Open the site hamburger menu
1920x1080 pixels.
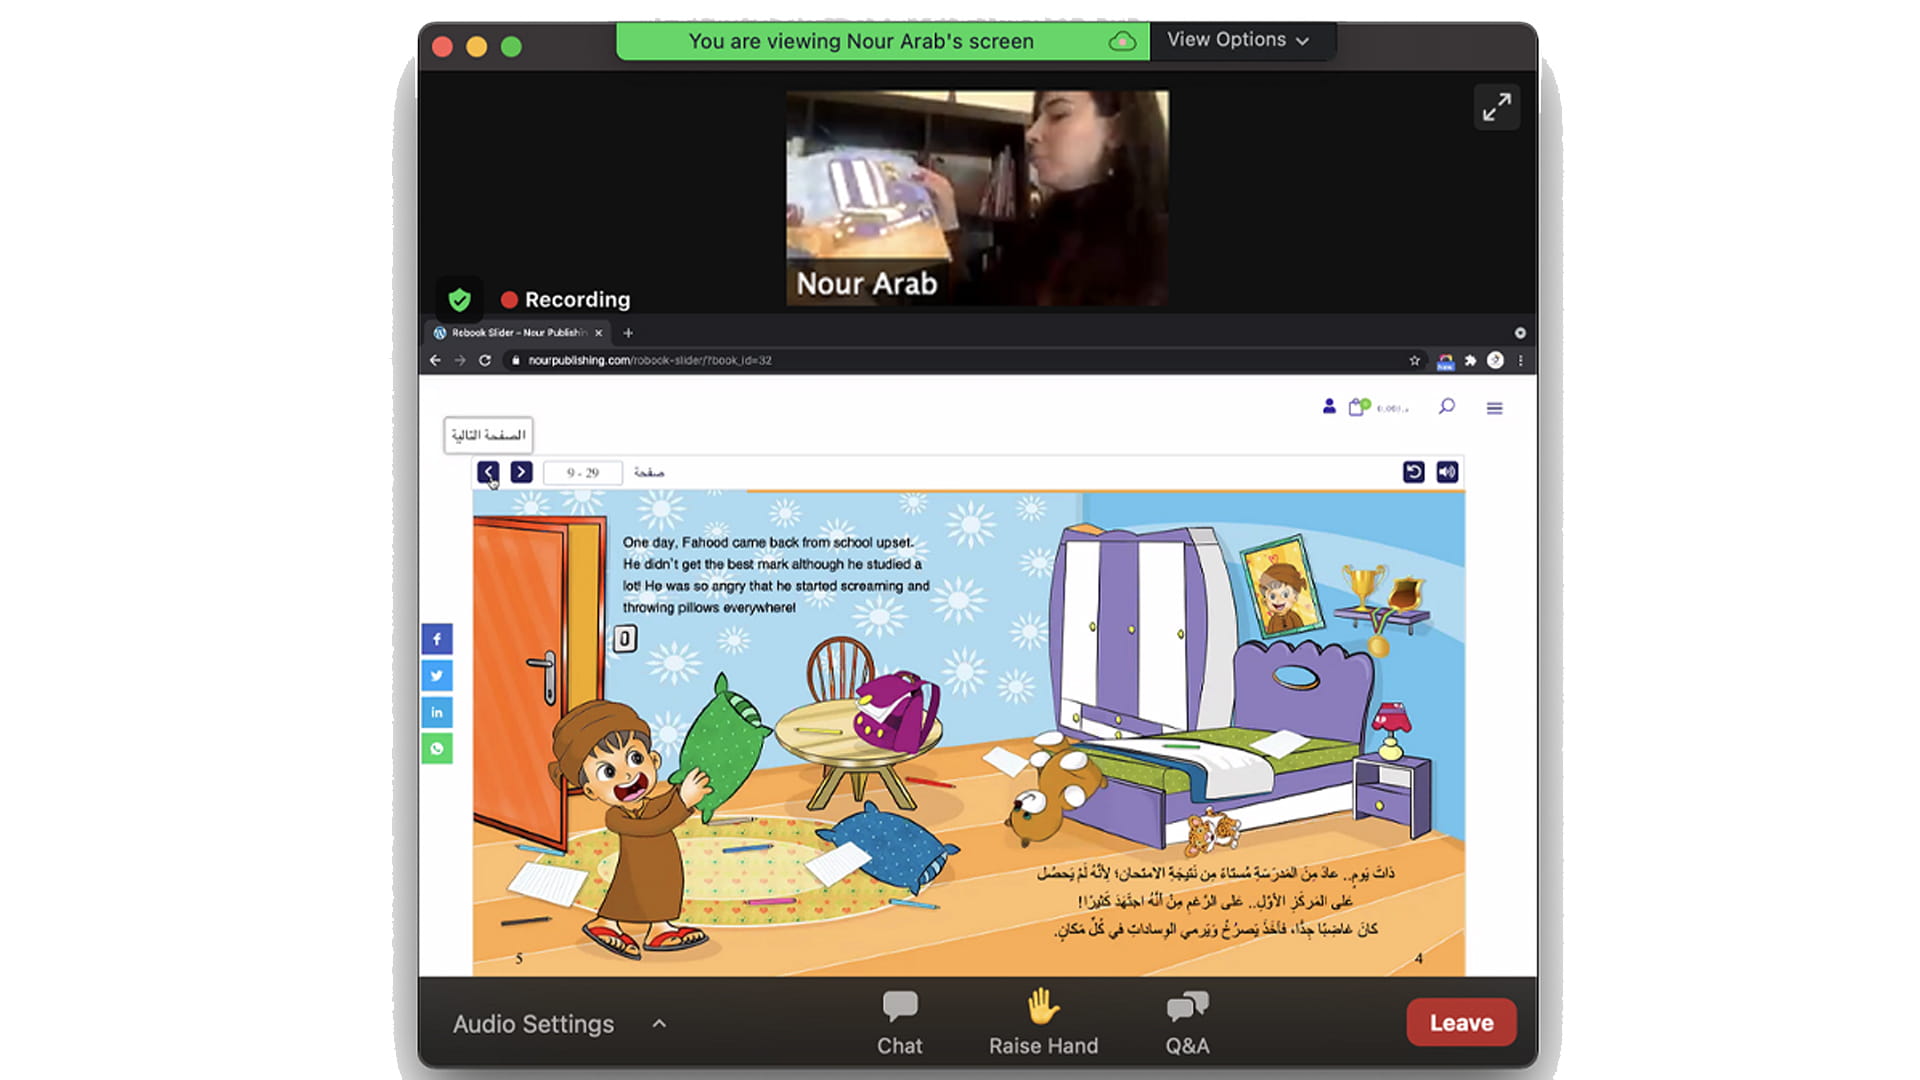pos(1494,408)
